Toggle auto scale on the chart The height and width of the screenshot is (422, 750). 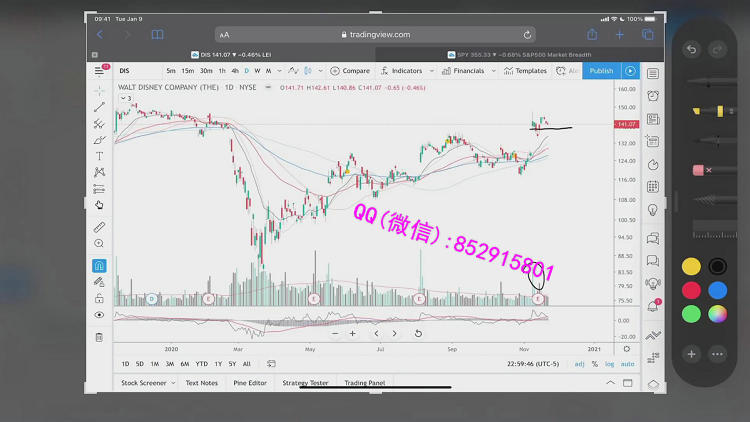click(x=627, y=364)
